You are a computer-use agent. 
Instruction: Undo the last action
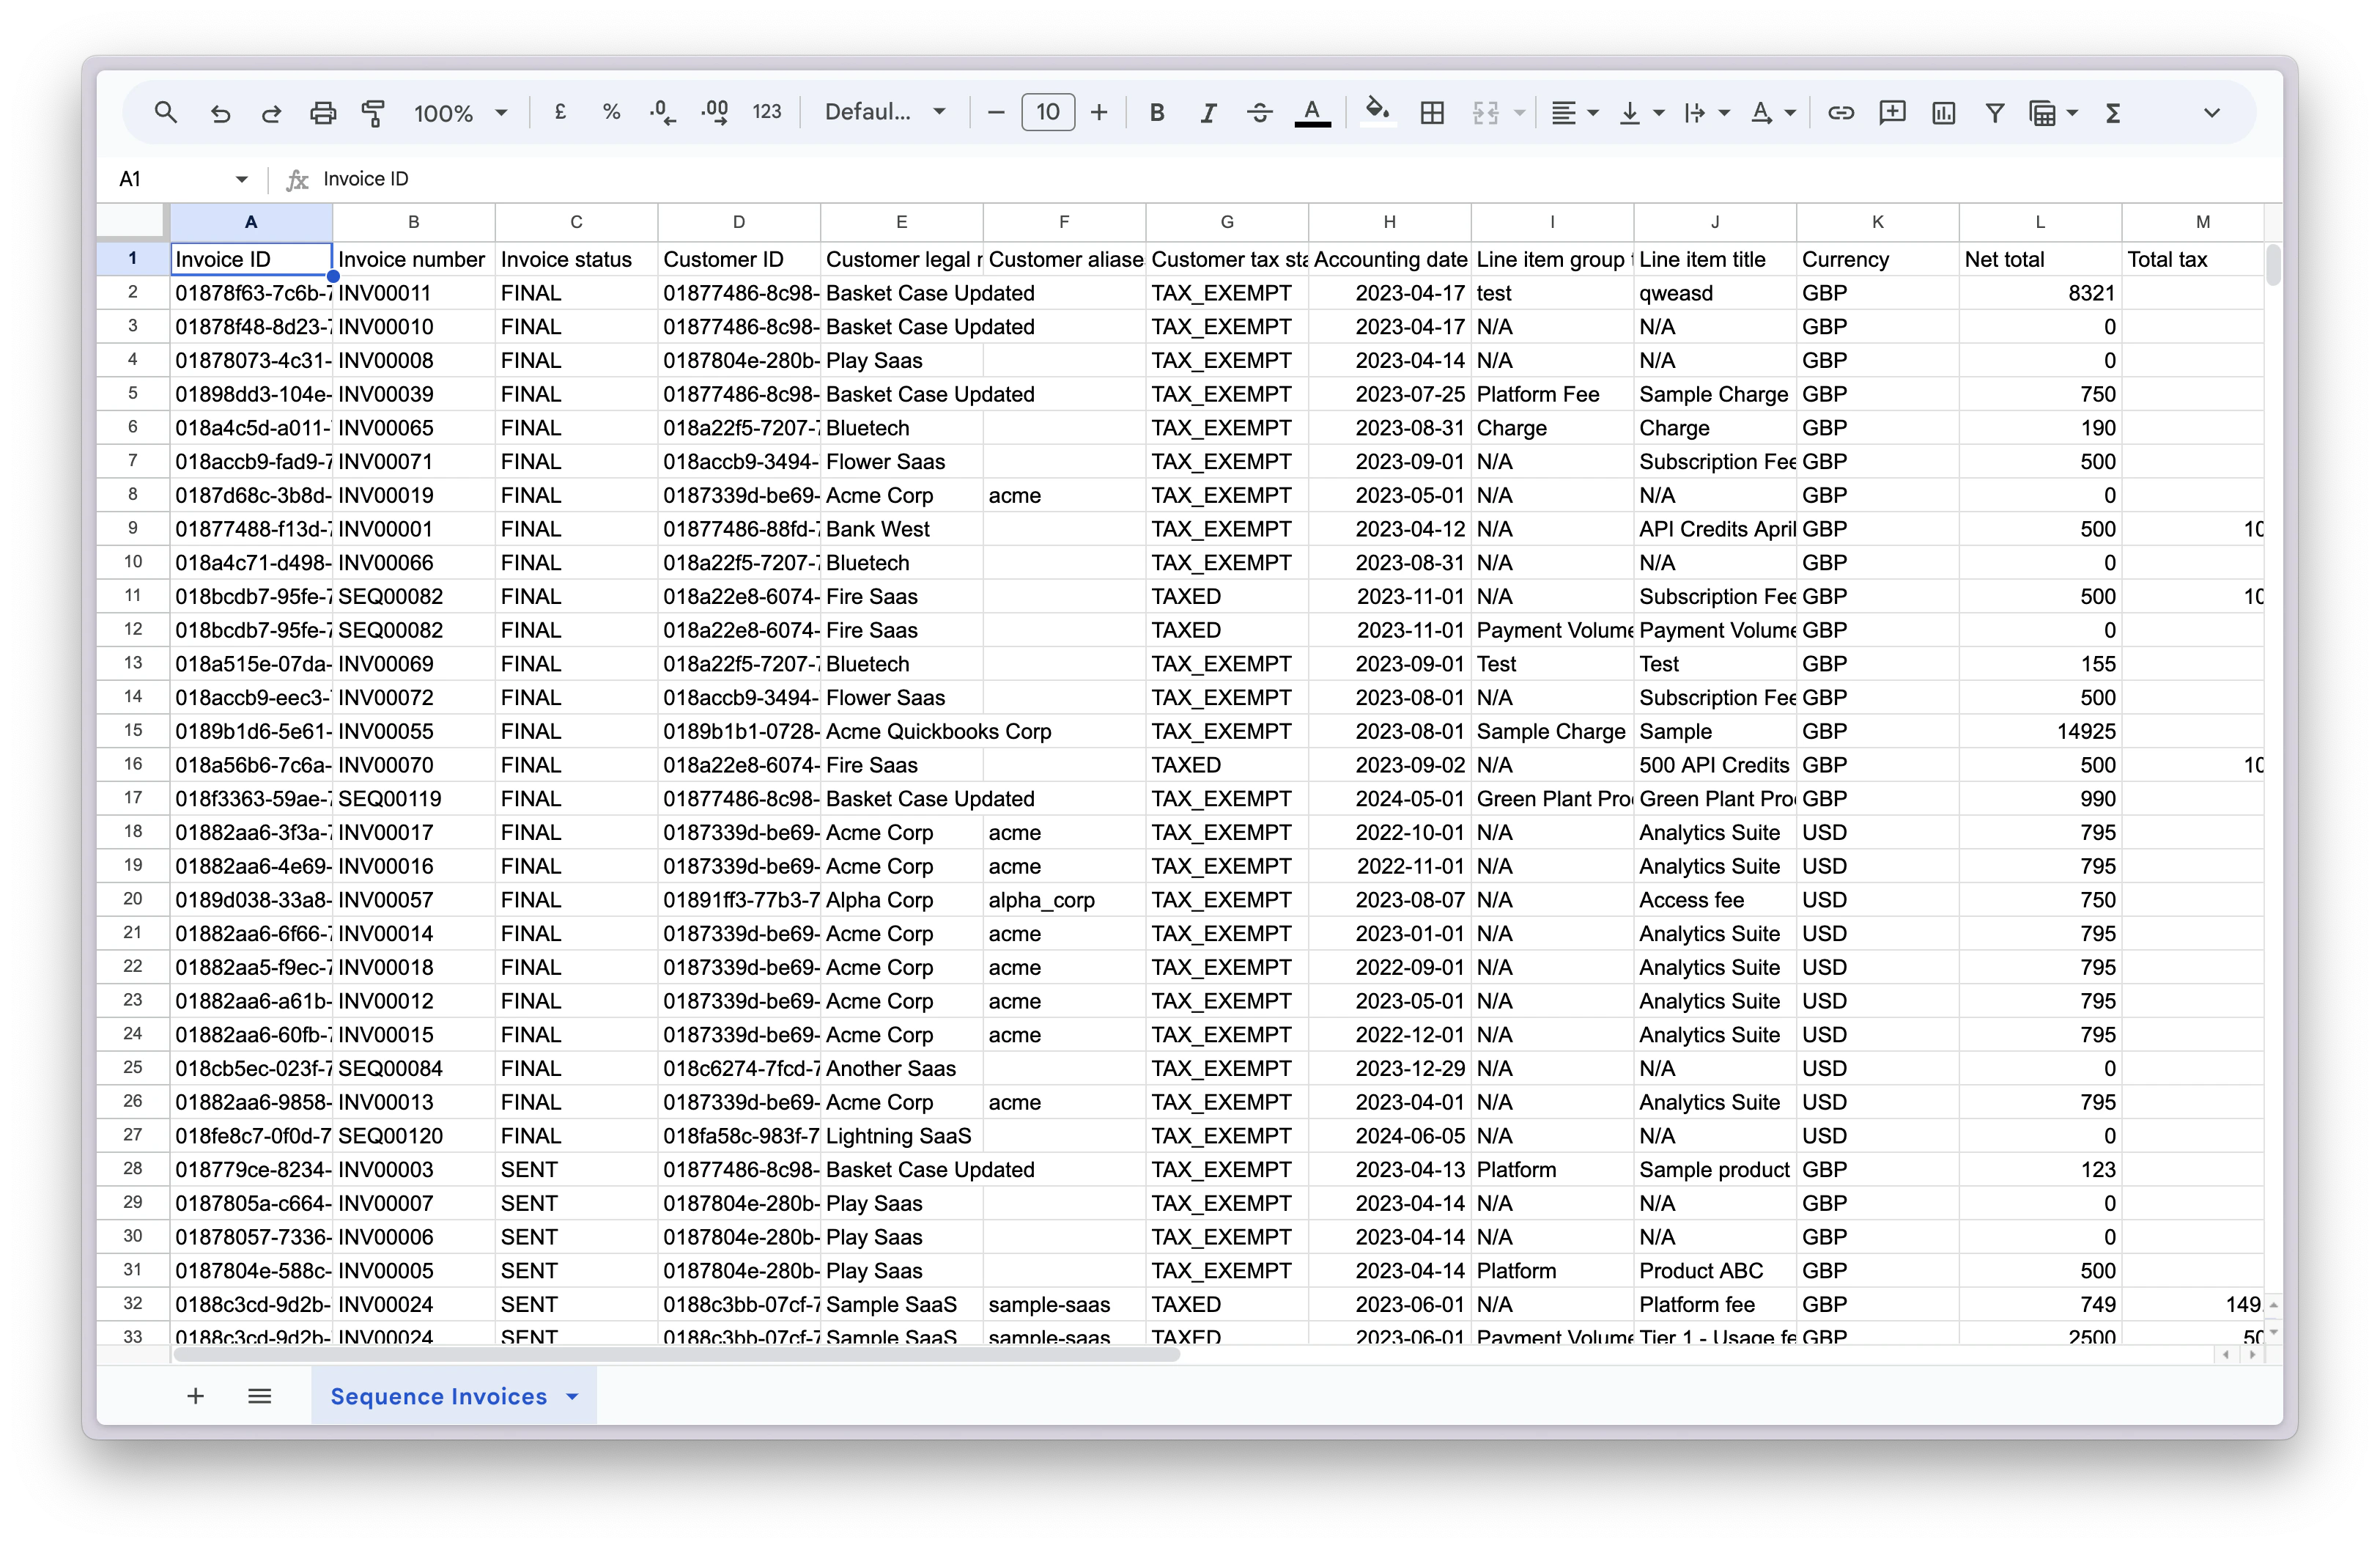pyautogui.click(x=220, y=113)
